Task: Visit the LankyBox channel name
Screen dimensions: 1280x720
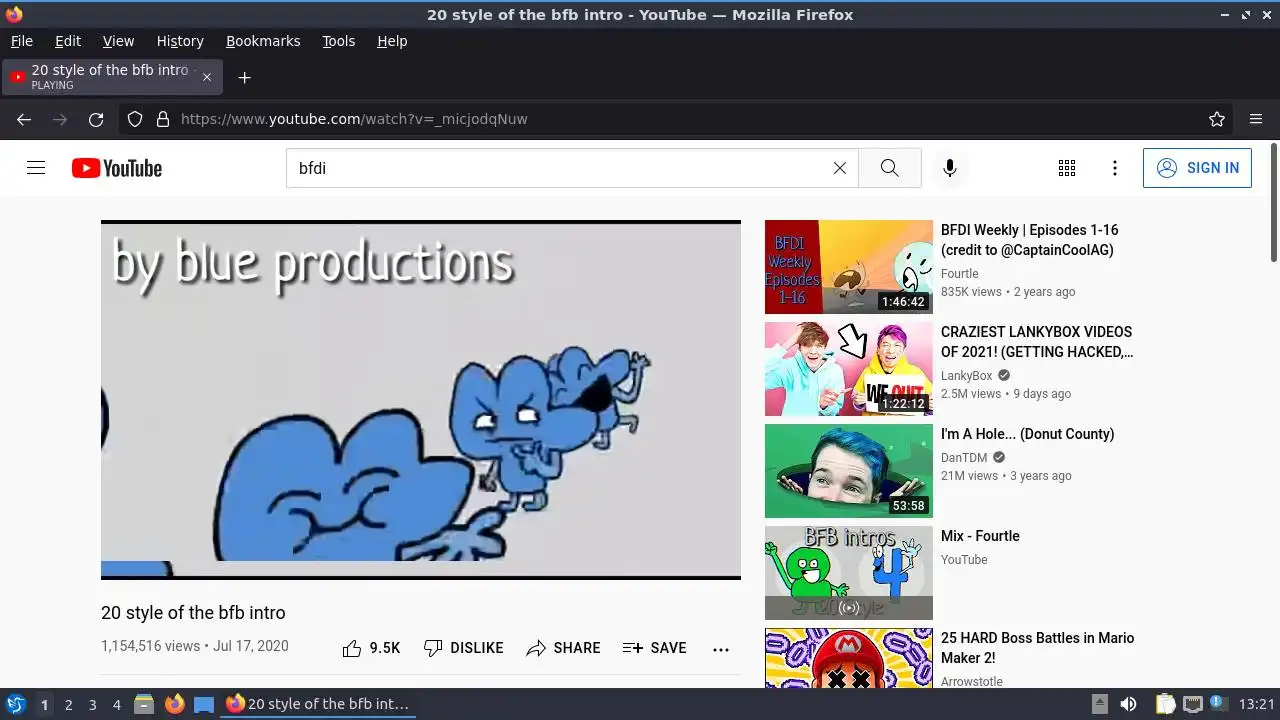Action: (x=967, y=376)
